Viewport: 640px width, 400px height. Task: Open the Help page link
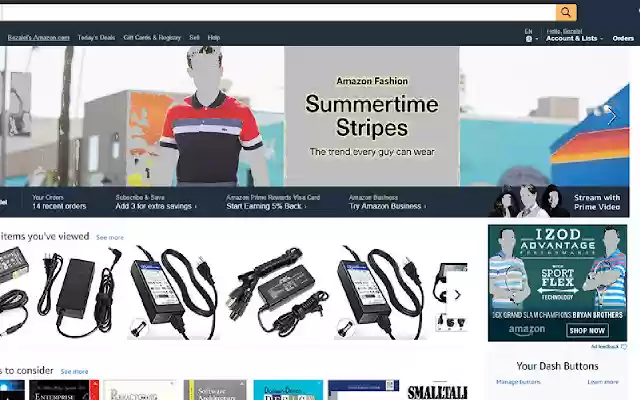[x=213, y=38]
